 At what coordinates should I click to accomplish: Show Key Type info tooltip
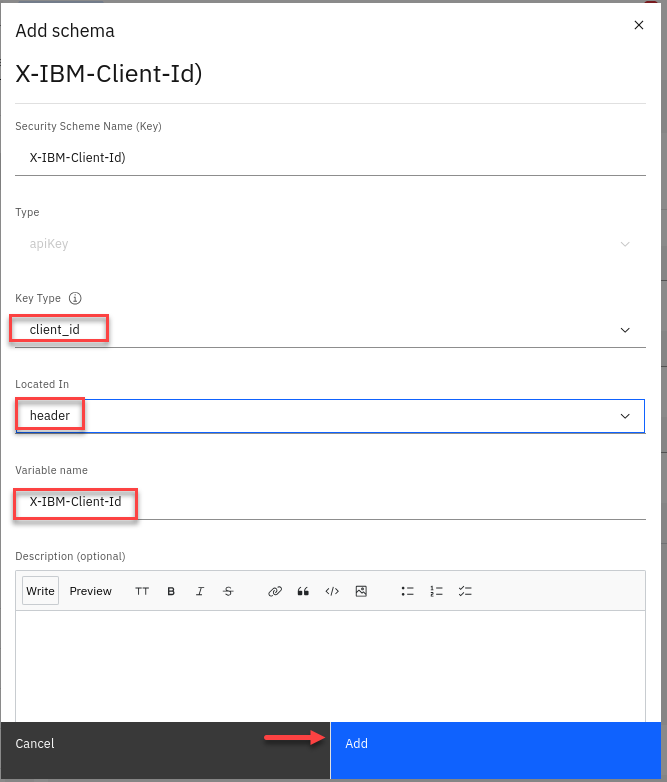[x=75, y=298]
